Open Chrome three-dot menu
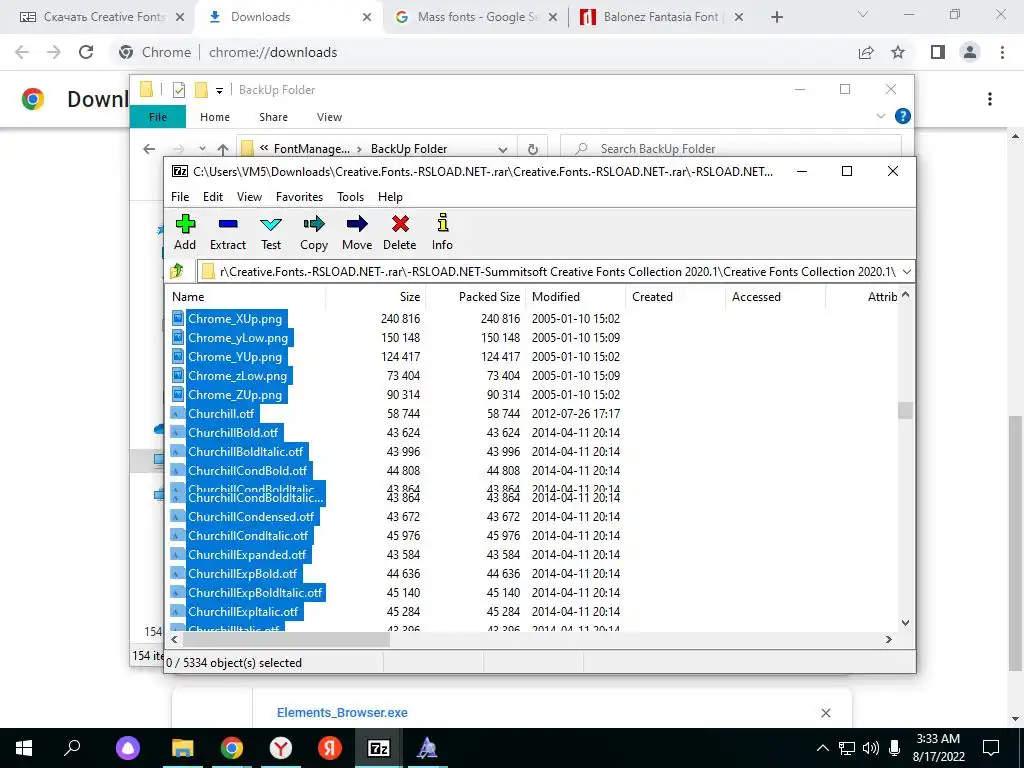1024x768 pixels. pos(1002,52)
